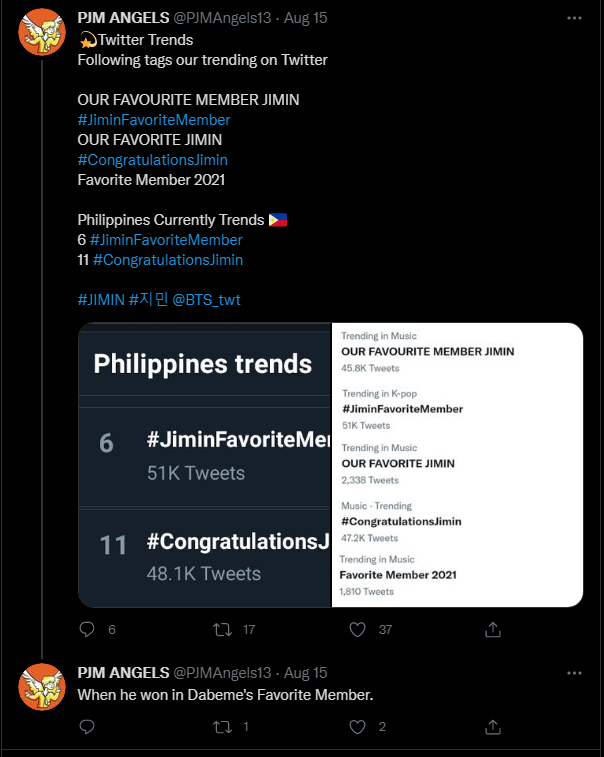Open the first #JiminFavoriteMember hashtag link

click(154, 120)
